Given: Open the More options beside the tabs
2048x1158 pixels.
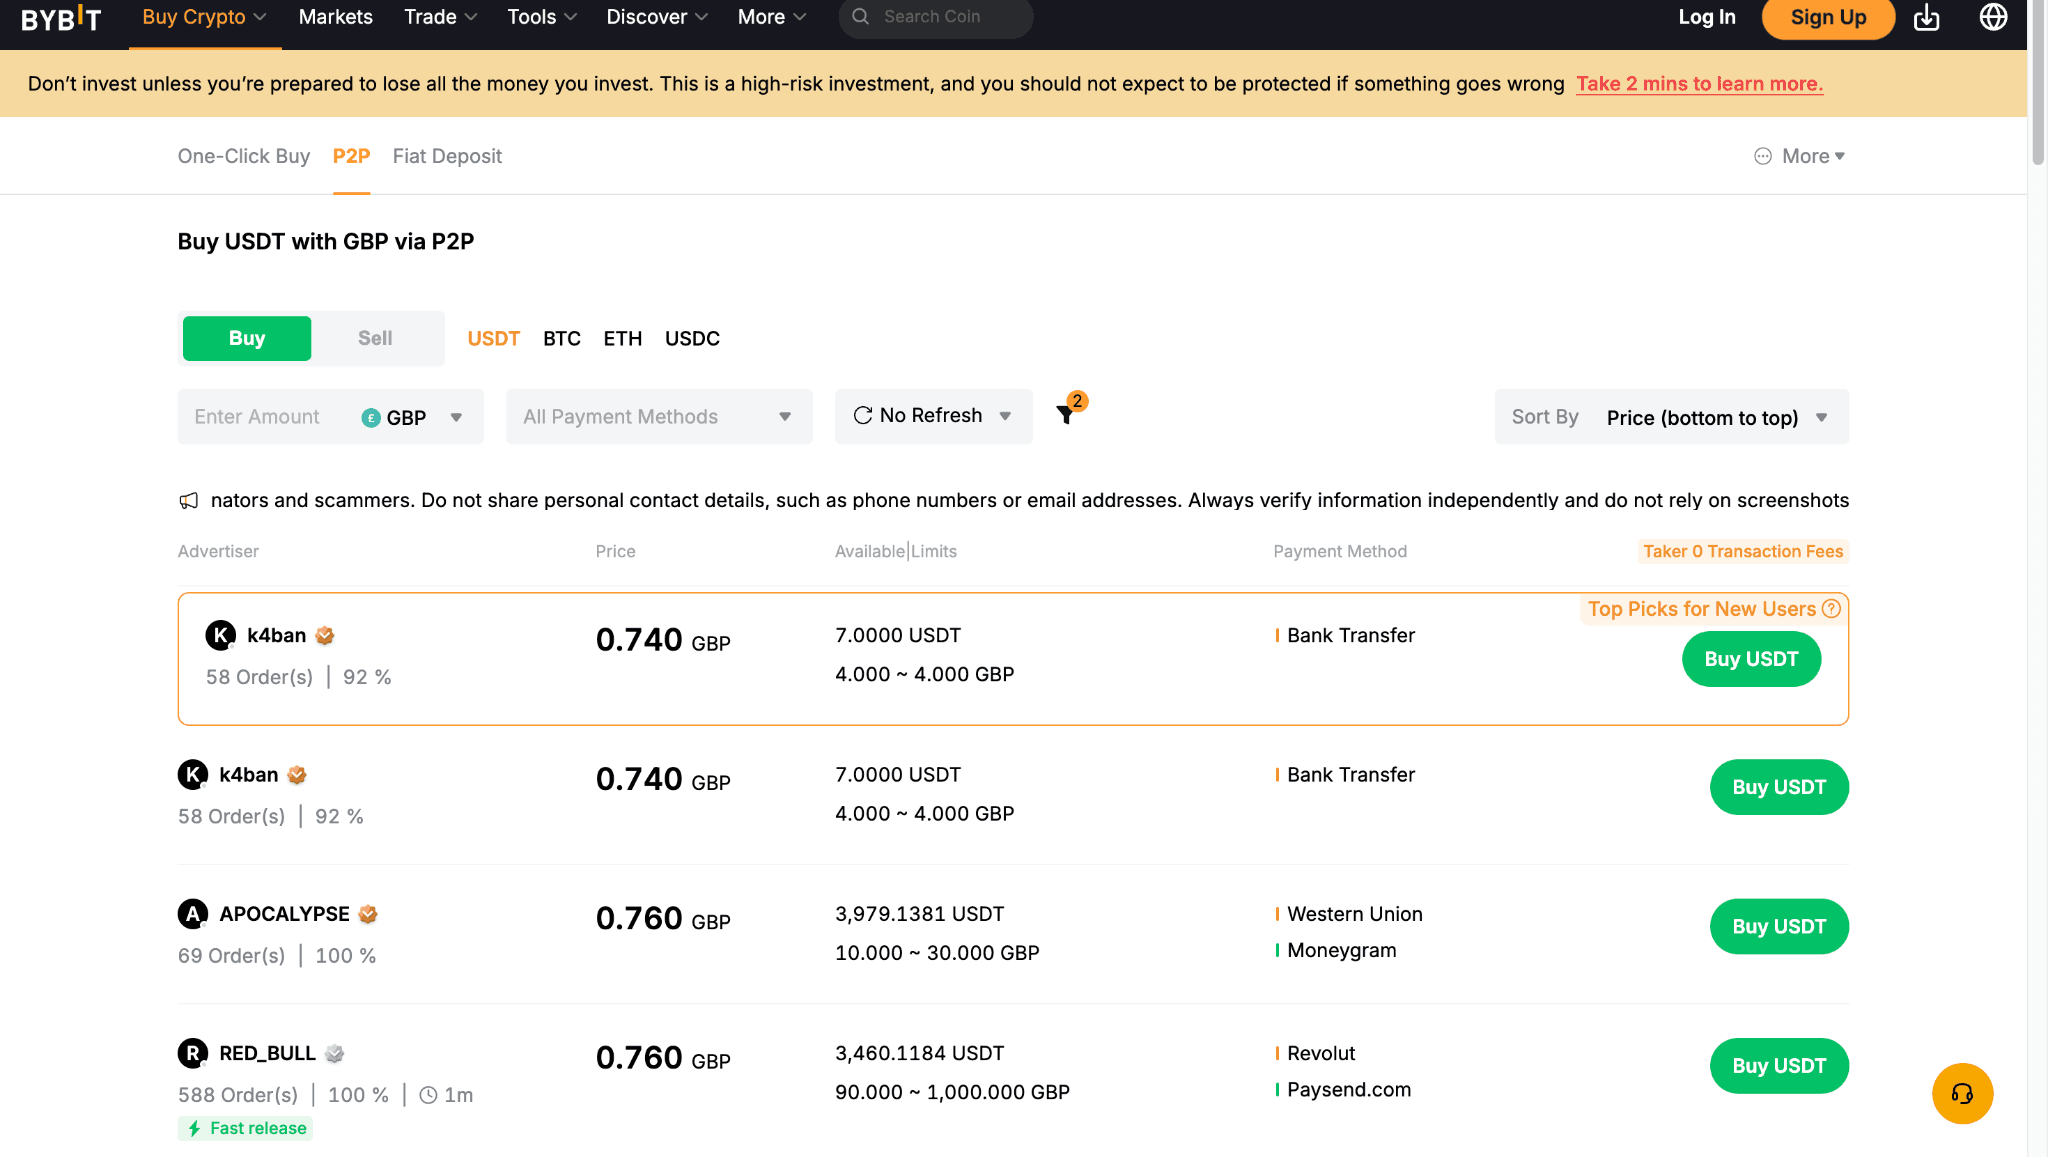Looking at the screenshot, I should tap(1800, 156).
